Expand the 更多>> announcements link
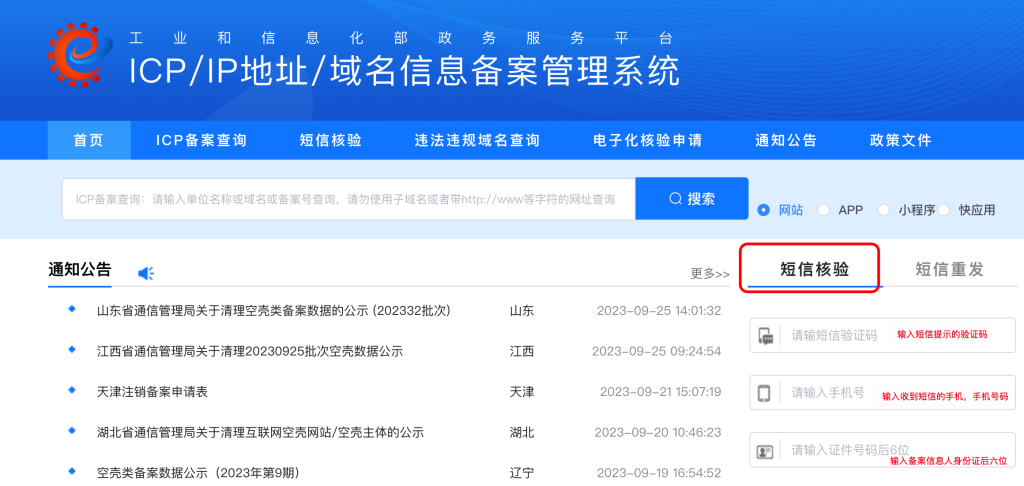 click(x=710, y=273)
